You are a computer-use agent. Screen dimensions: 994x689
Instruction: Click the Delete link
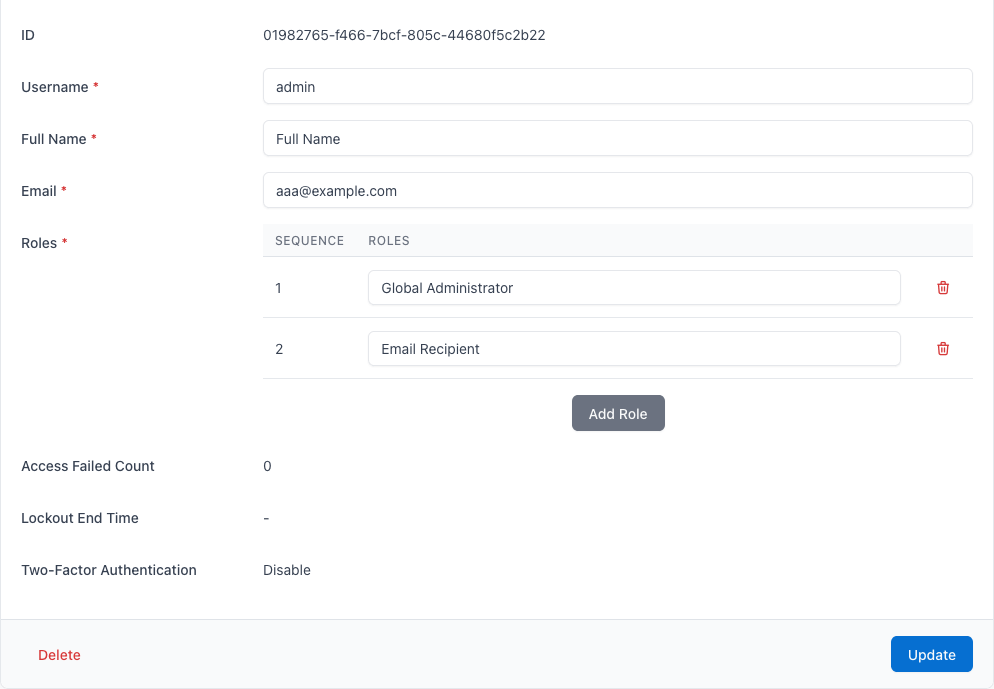59,654
